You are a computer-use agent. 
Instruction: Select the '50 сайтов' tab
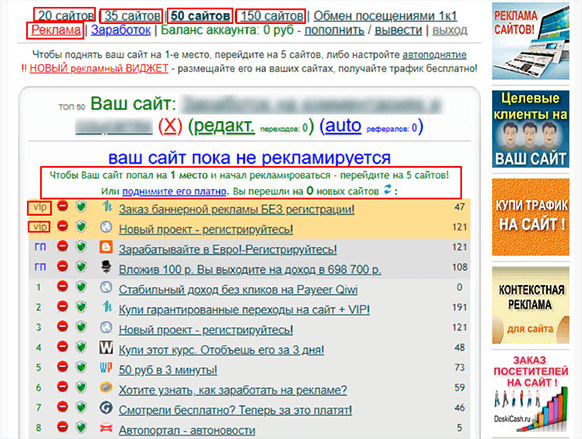click(x=200, y=16)
